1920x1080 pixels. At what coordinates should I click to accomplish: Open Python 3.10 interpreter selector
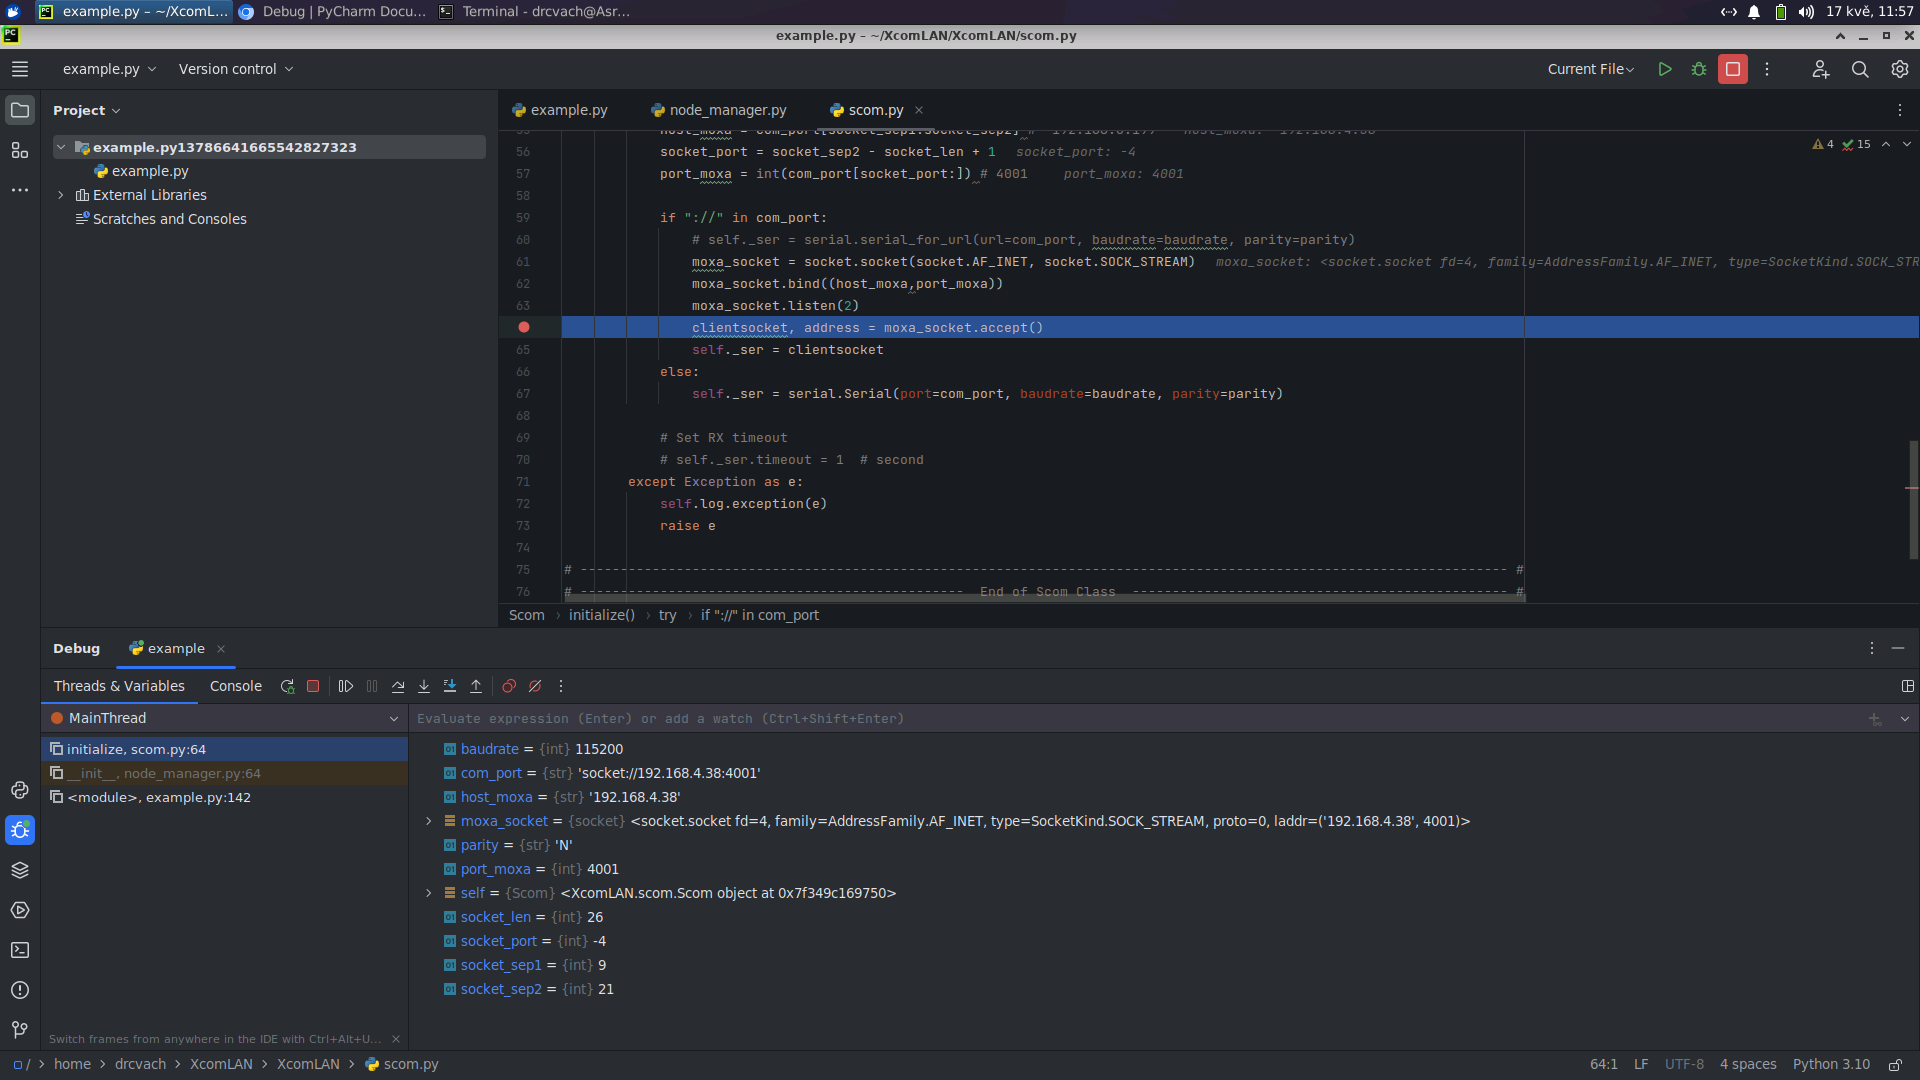(1831, 1064)
